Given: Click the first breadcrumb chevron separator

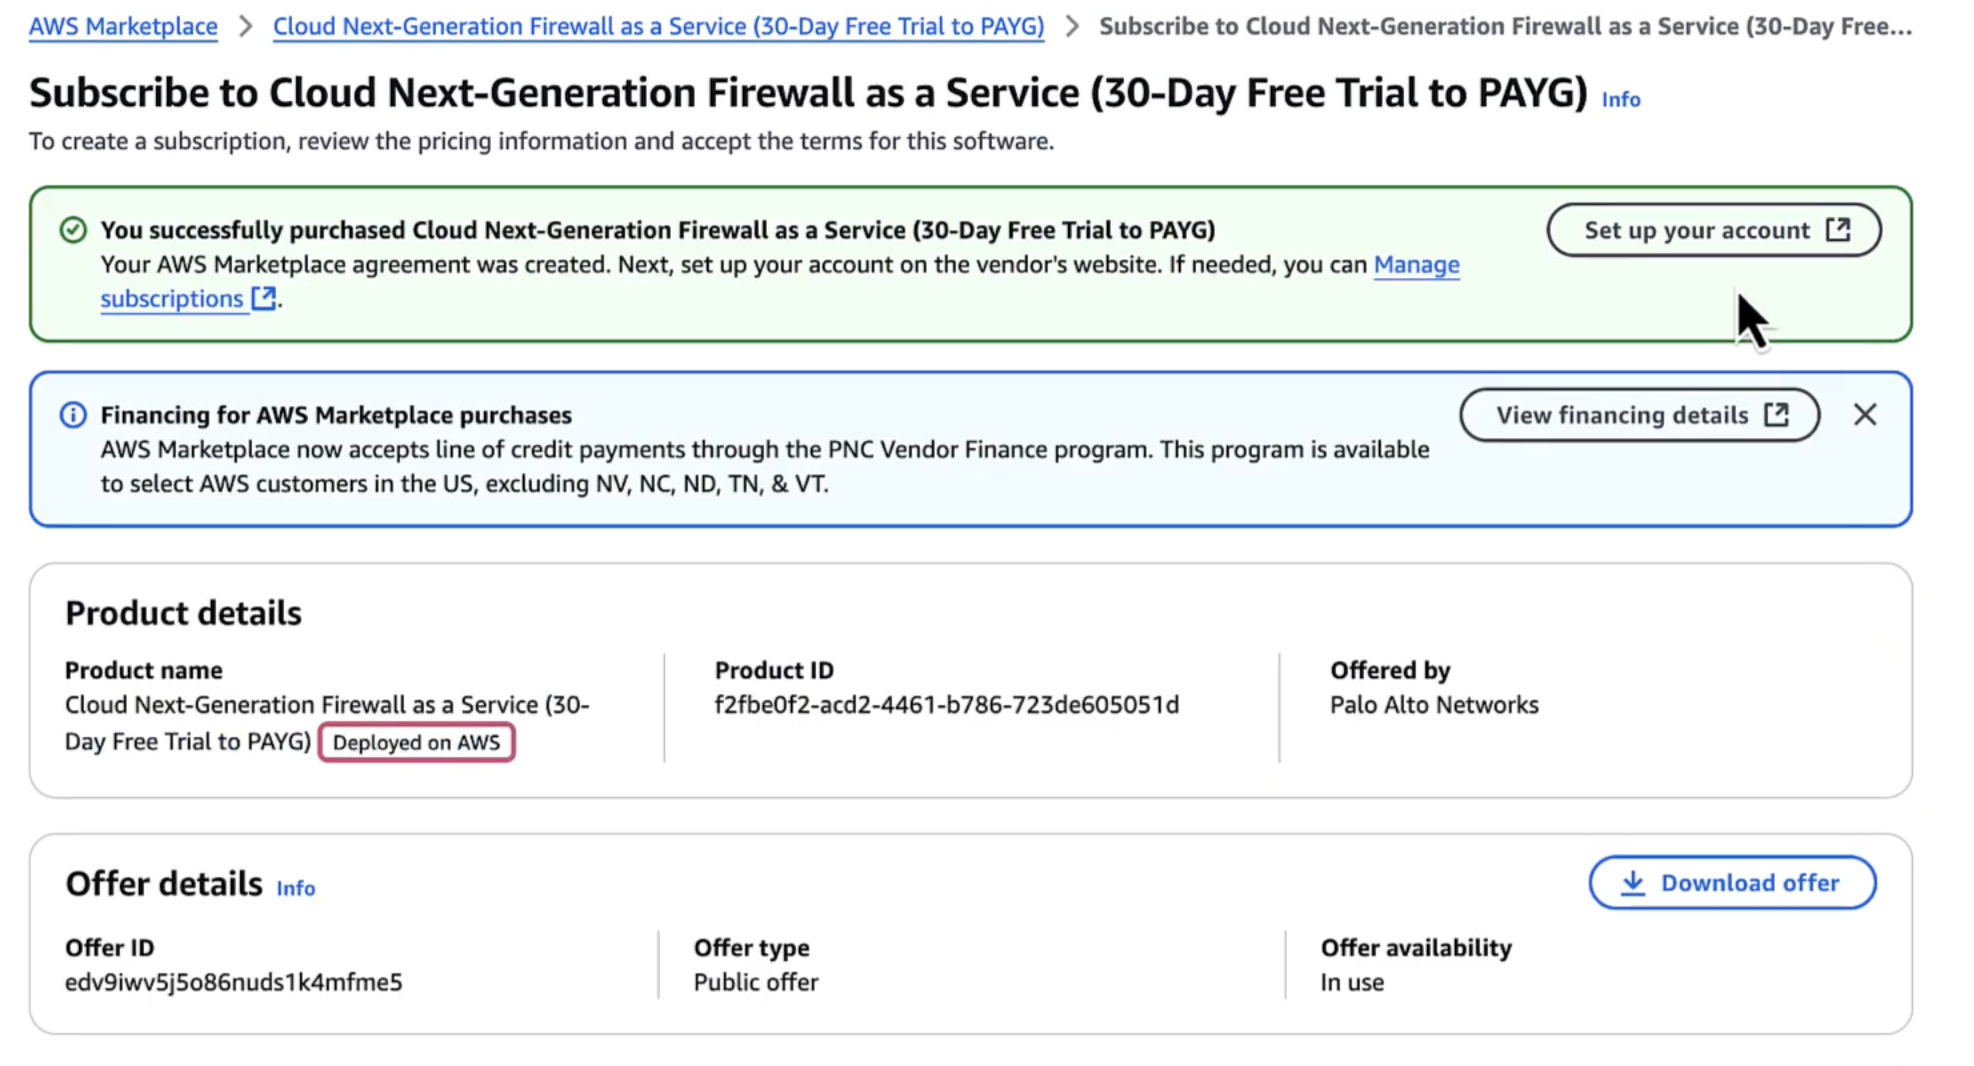Looking at the screenshot, I should point(245,26).
